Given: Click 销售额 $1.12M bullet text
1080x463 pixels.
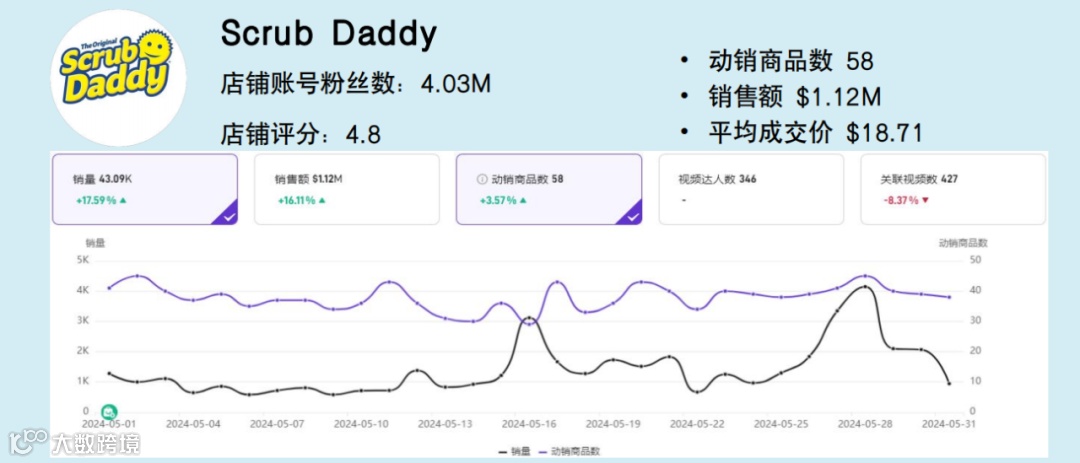Looking at the screenshot, I should pyautogui.click(x=795, y=97).
